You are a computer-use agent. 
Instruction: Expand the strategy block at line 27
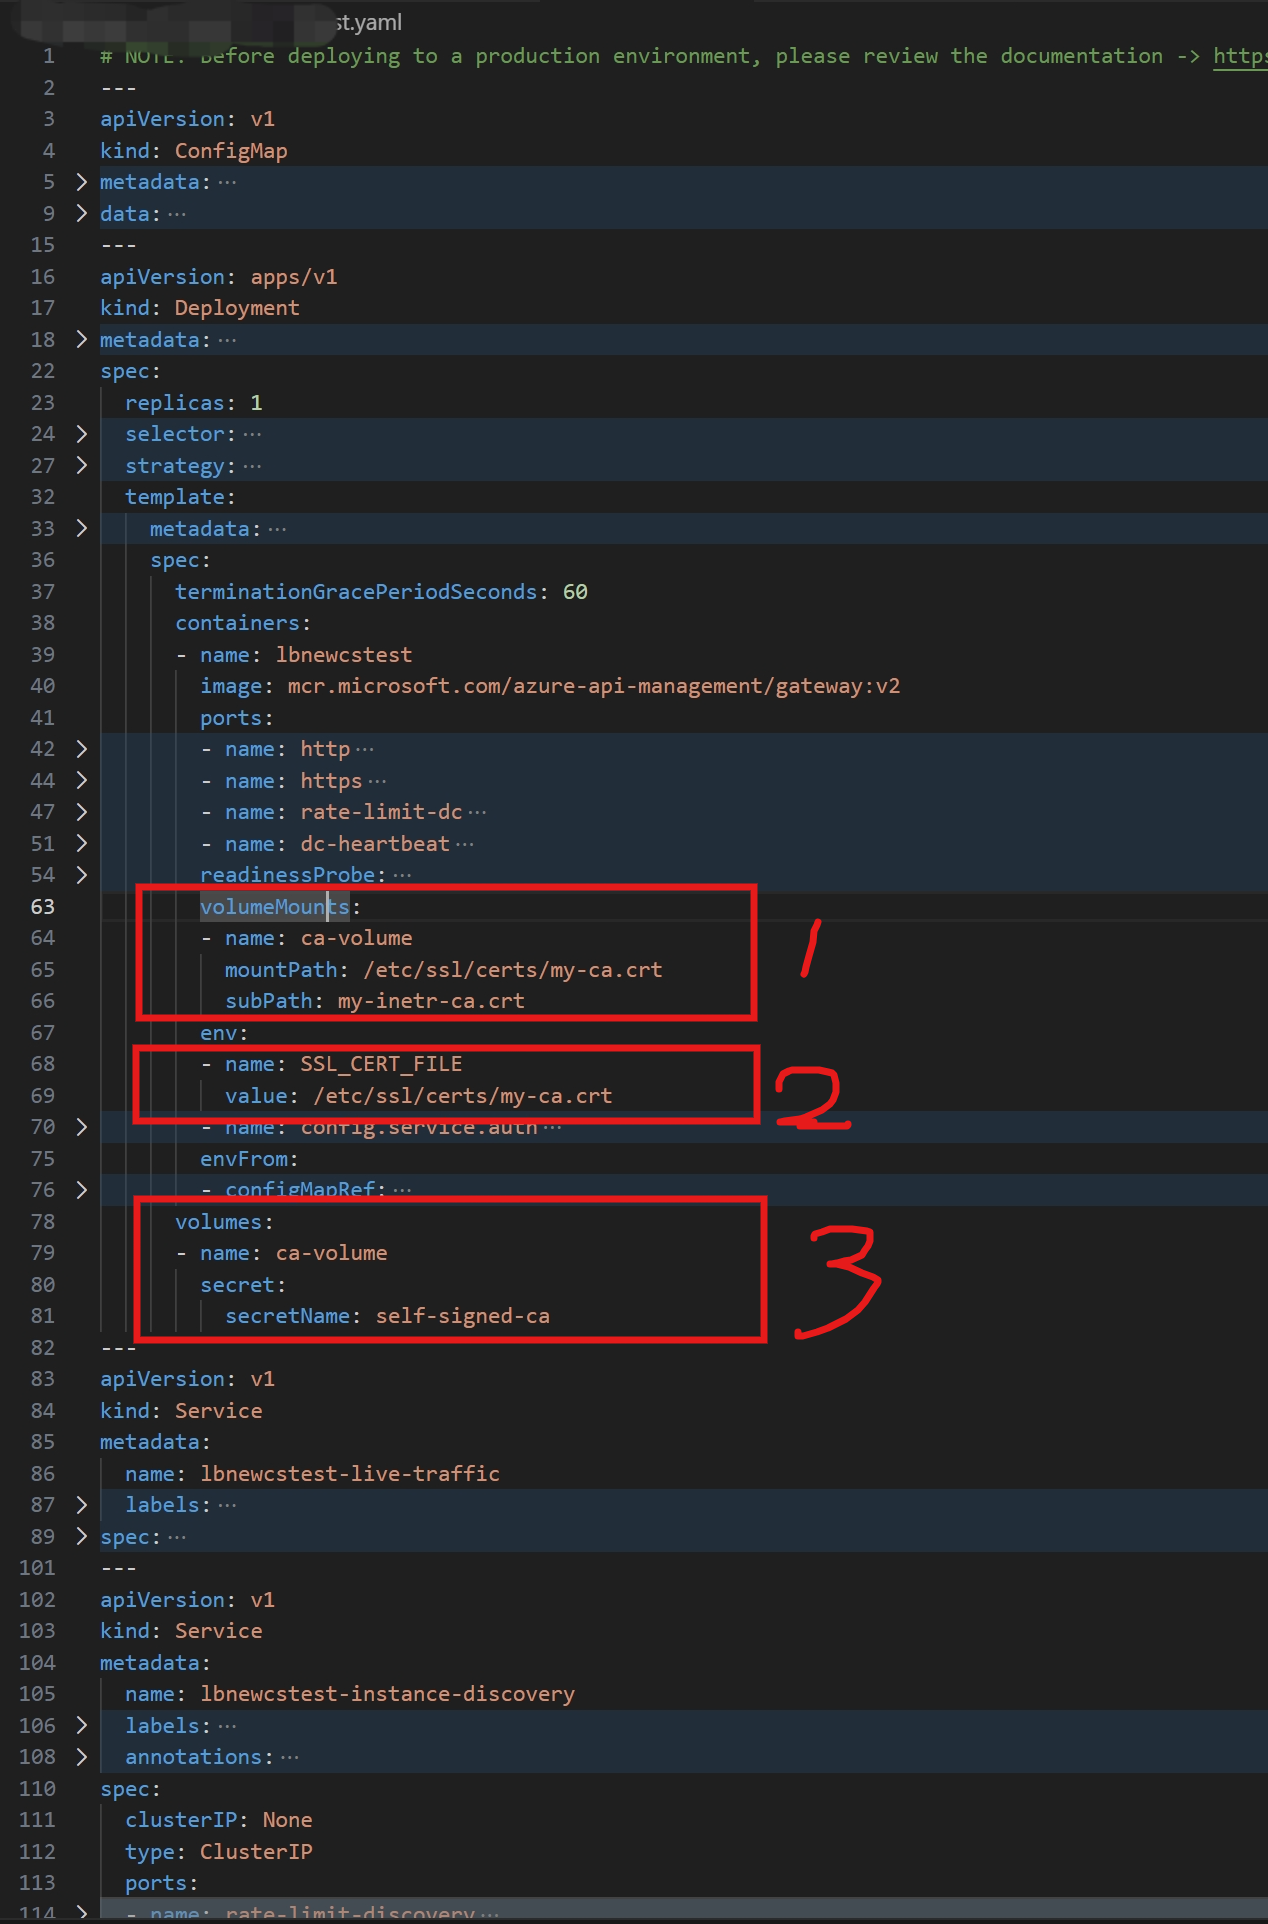[82, 466]
